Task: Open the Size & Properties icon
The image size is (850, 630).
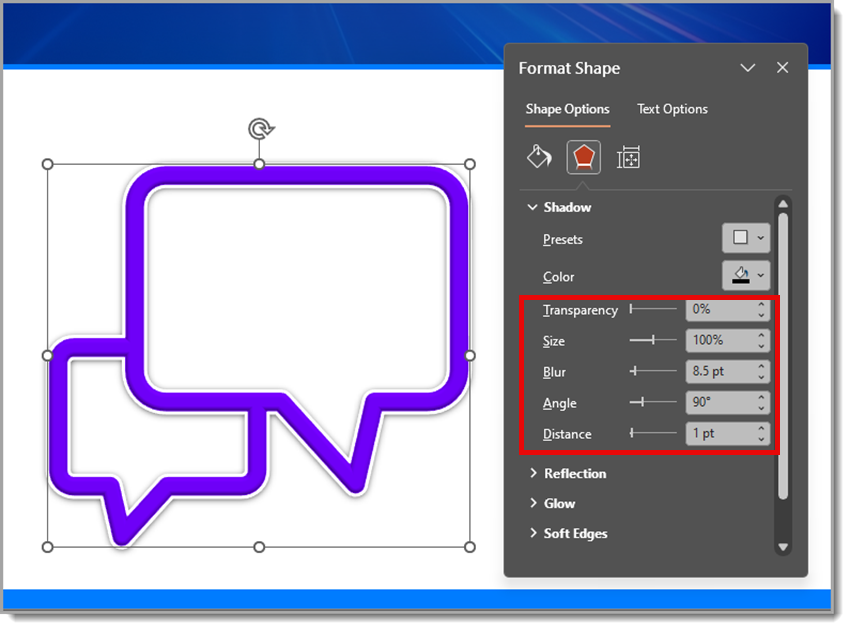Action: 628,157
